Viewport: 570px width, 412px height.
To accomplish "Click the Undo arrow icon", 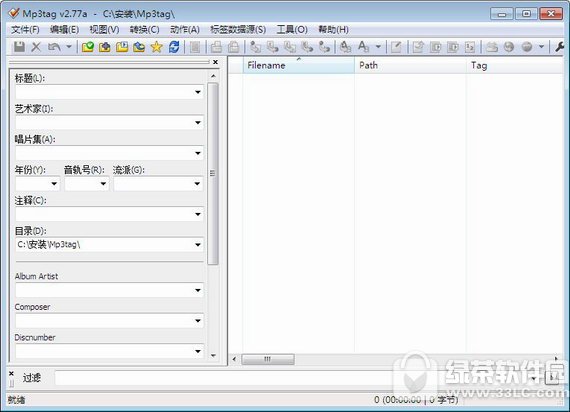I will (54, 47).
